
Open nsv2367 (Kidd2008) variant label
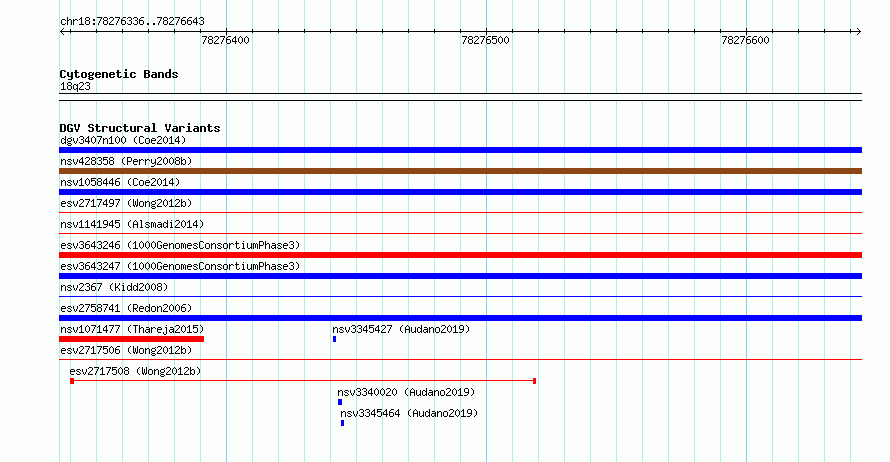(x=114, y=287)
